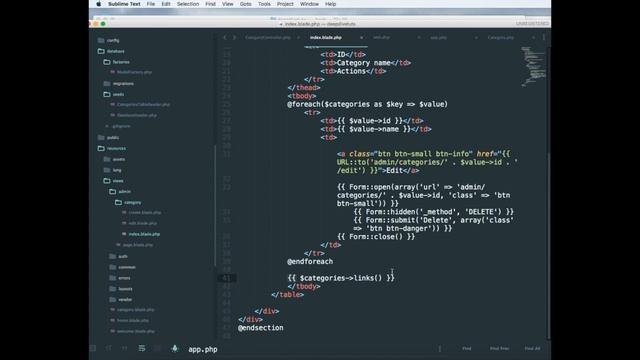The height and width of the screenshot is (360, 640).
Task: Close the web.php tab
Action: pyautogui.click(x=419, y=38)
